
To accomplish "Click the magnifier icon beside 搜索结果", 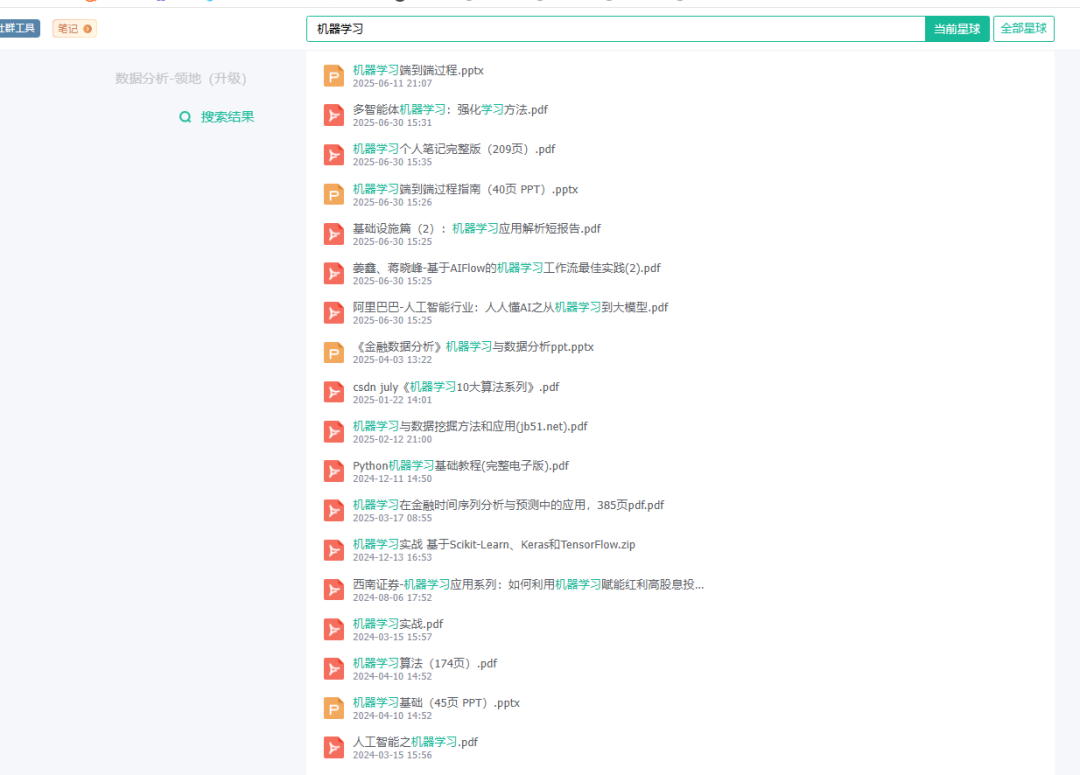I will pyautogui.click(x=185, y=117).
